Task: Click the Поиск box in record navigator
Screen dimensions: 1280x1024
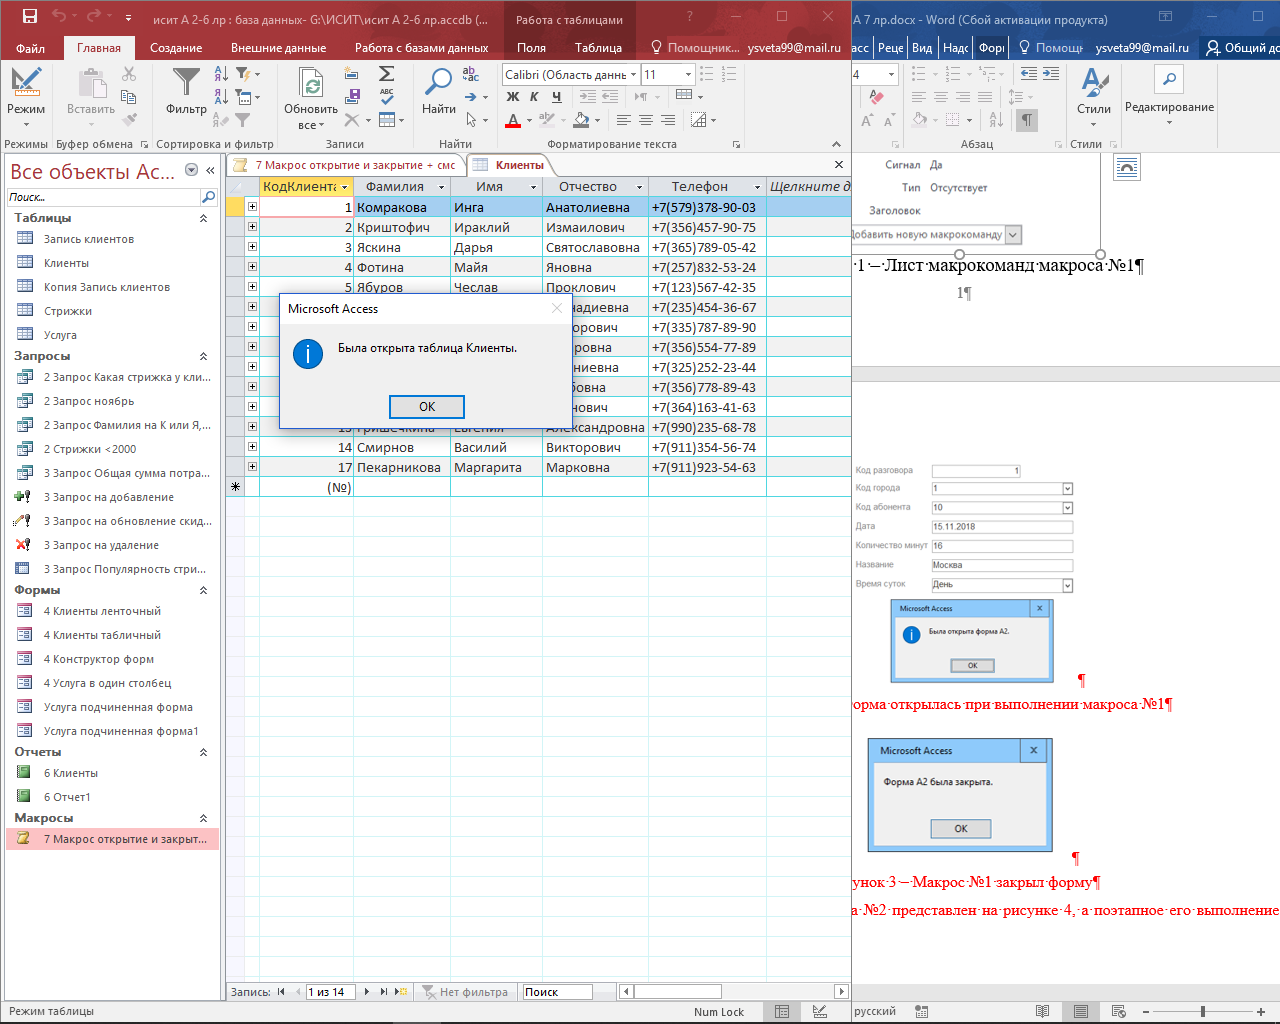Action: tap(557, 992)
